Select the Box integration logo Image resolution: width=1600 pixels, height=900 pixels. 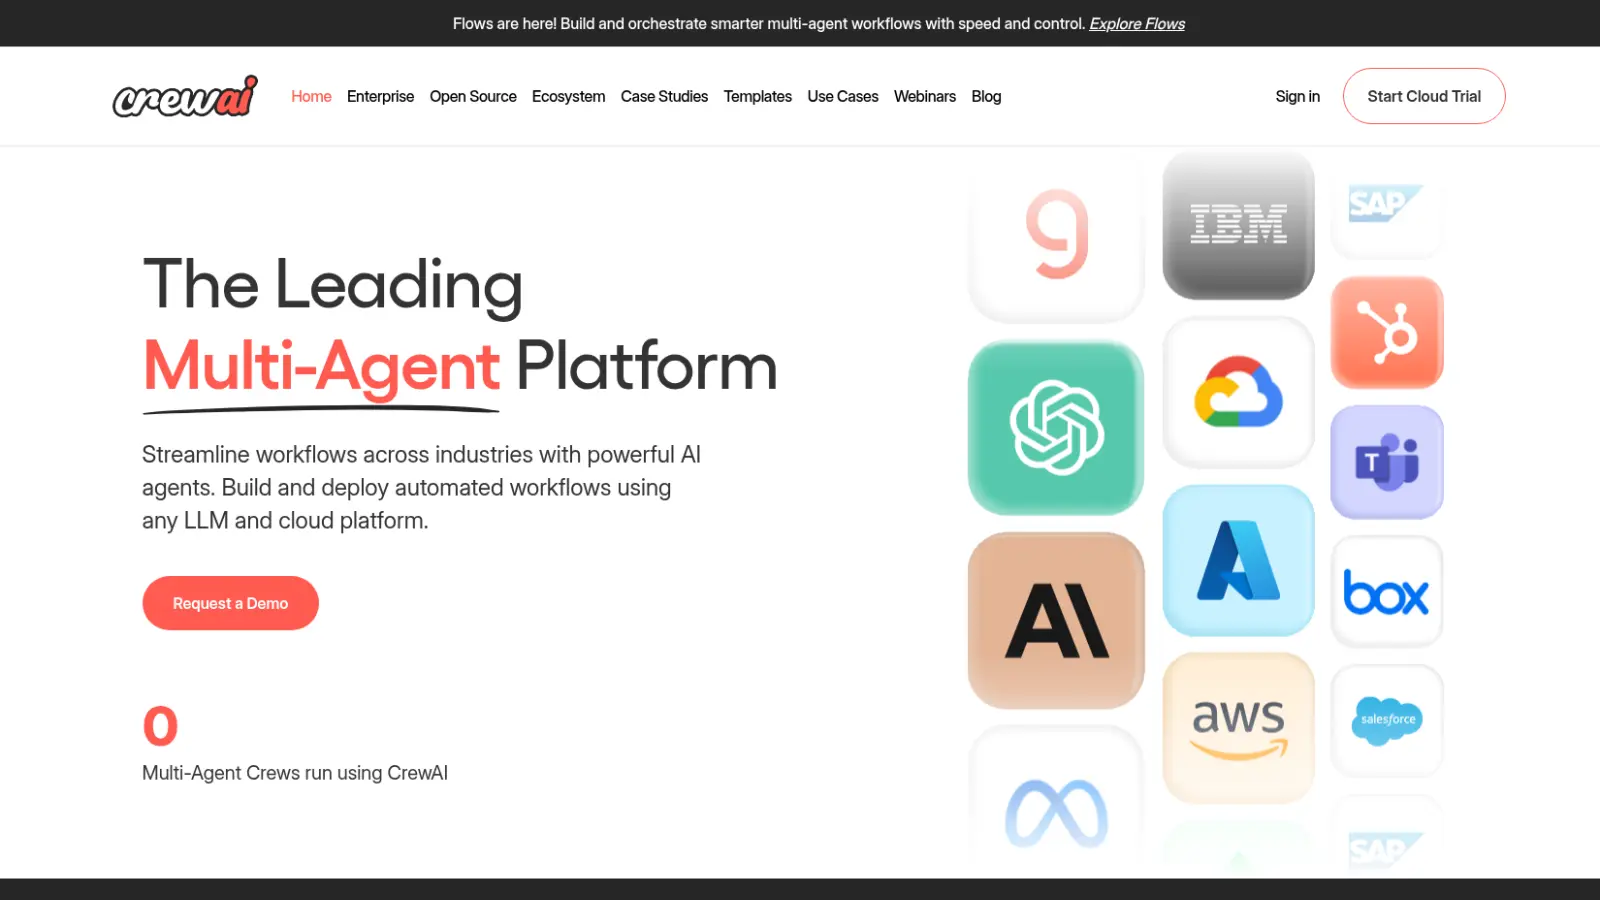coord(1387,592)
